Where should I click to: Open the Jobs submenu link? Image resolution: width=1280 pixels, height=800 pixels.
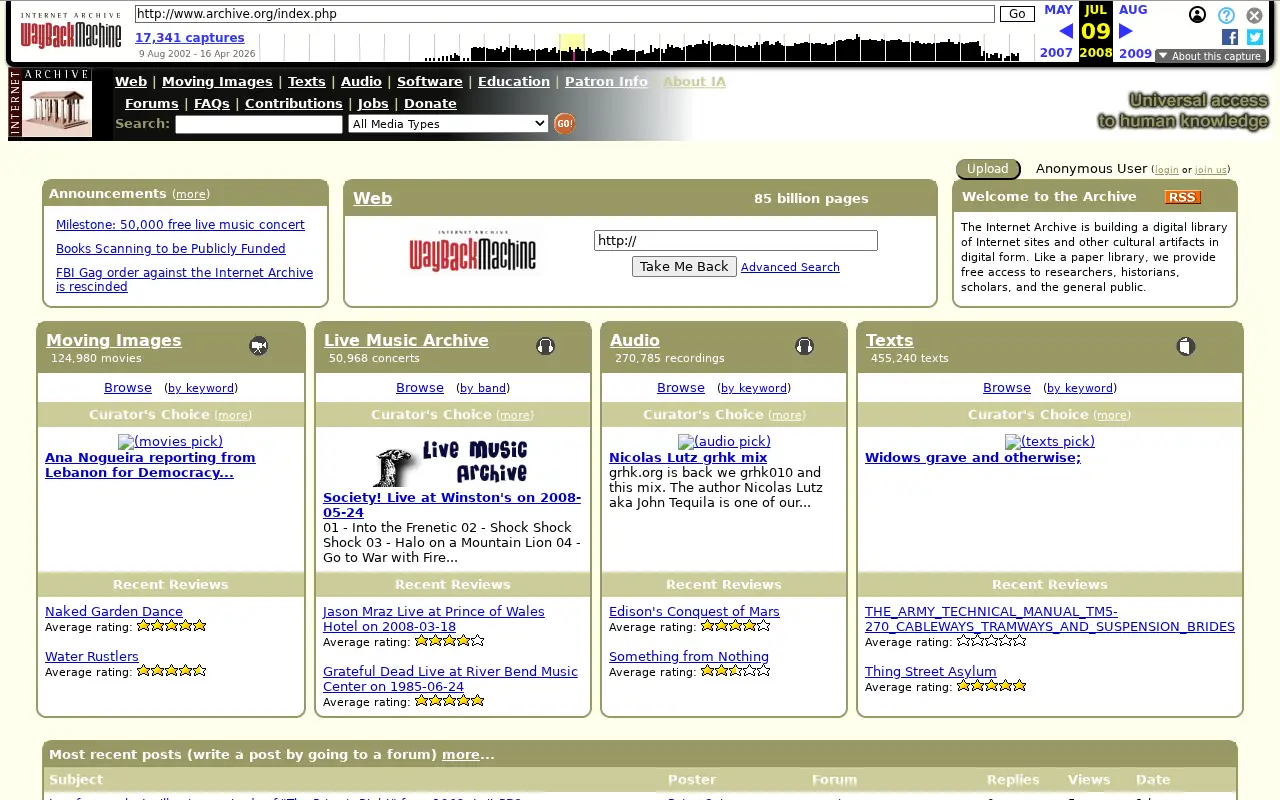pos(373,104)
